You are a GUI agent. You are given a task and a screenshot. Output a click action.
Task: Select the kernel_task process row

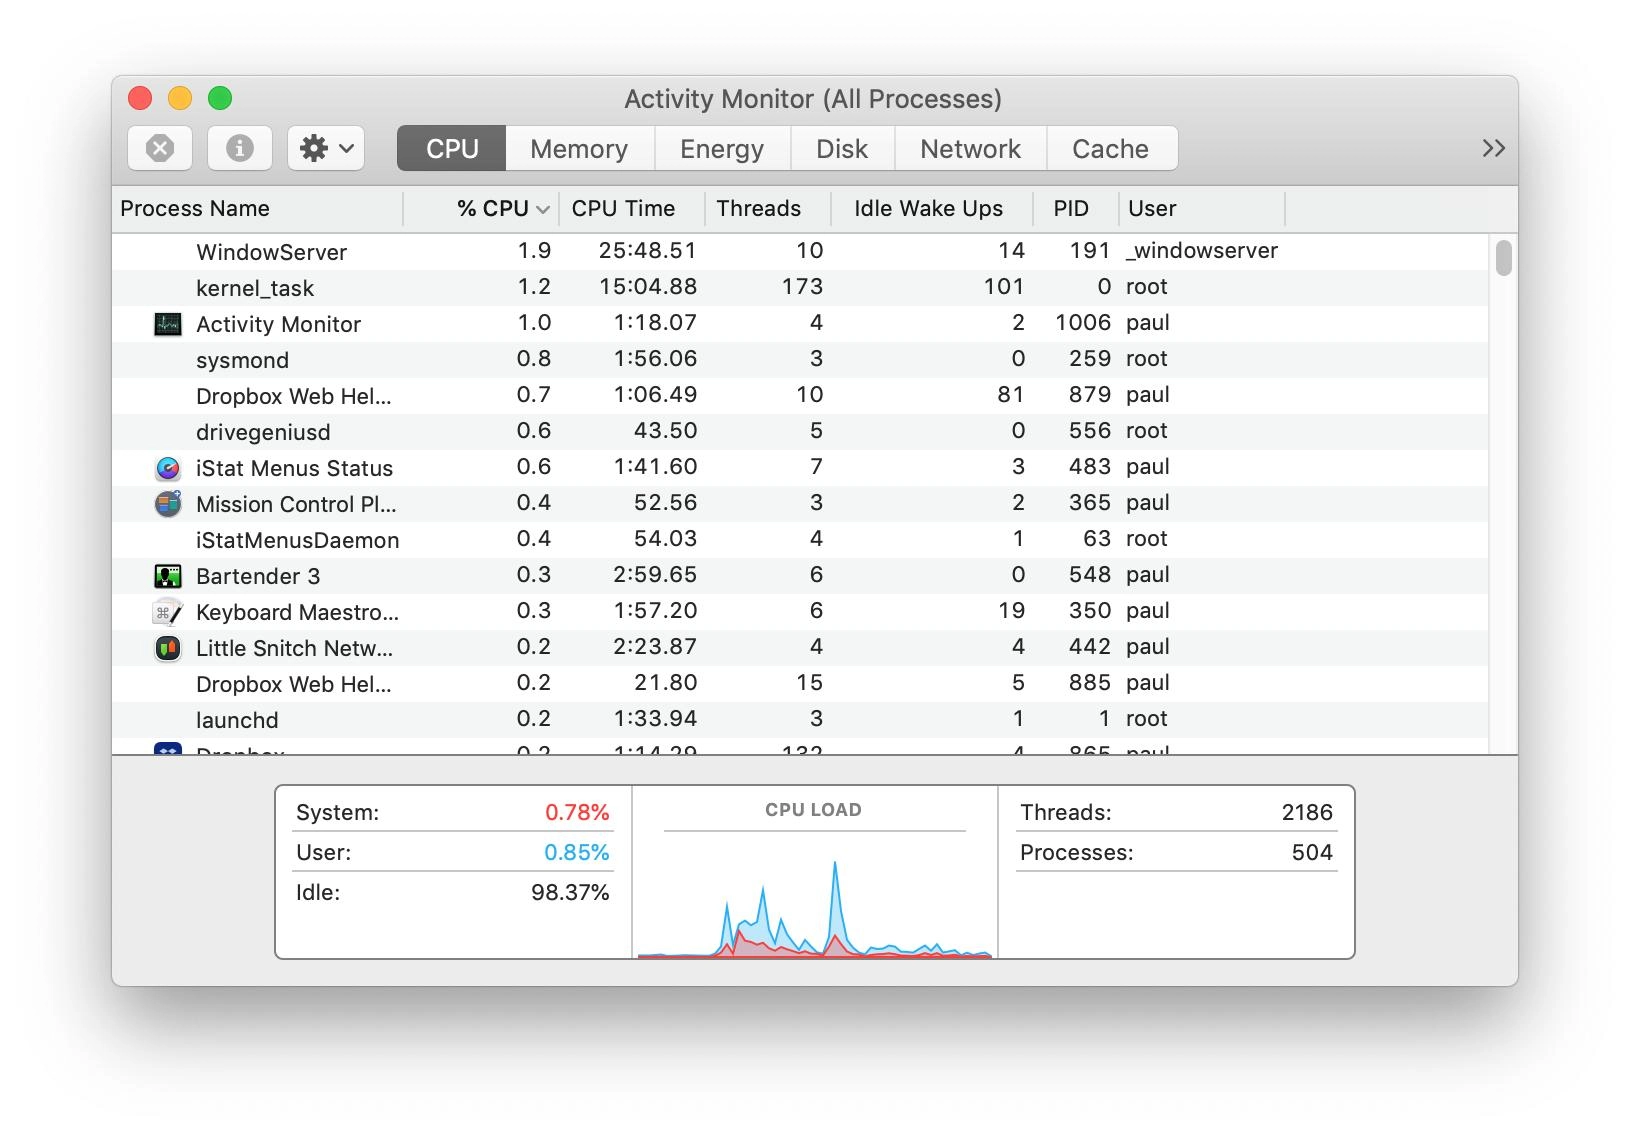point(800,287)
